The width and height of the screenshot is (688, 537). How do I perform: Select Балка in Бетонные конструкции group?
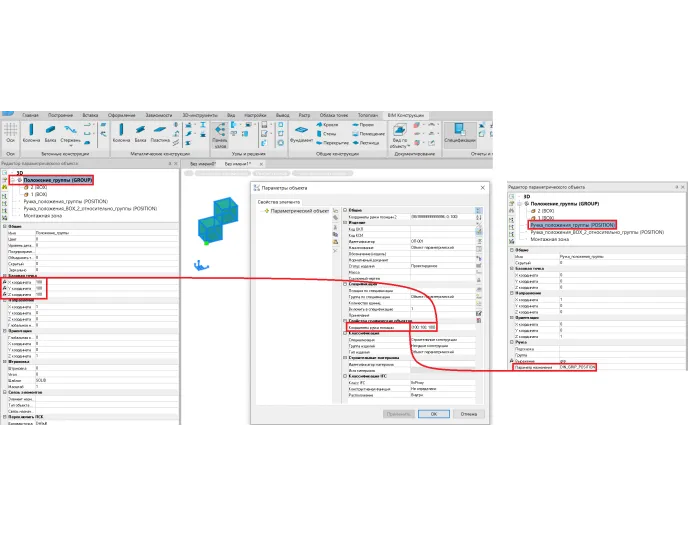click(50, 133)
